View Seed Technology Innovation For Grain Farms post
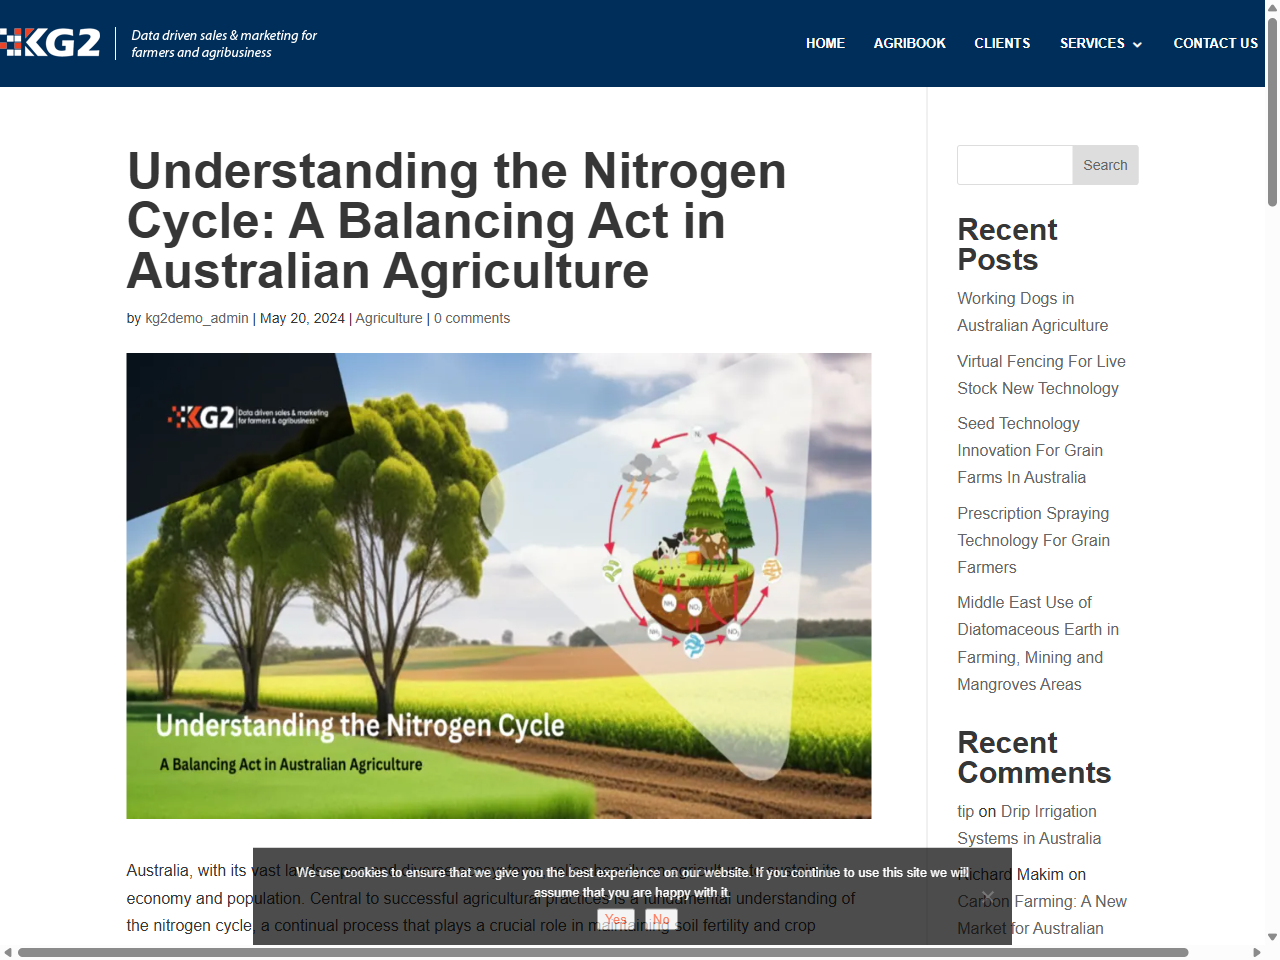 point(1030,450)
